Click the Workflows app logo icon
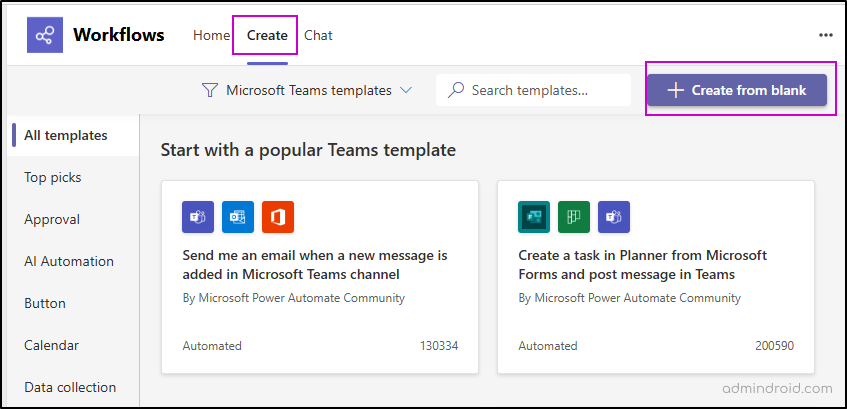 click(x=45, y=35)
